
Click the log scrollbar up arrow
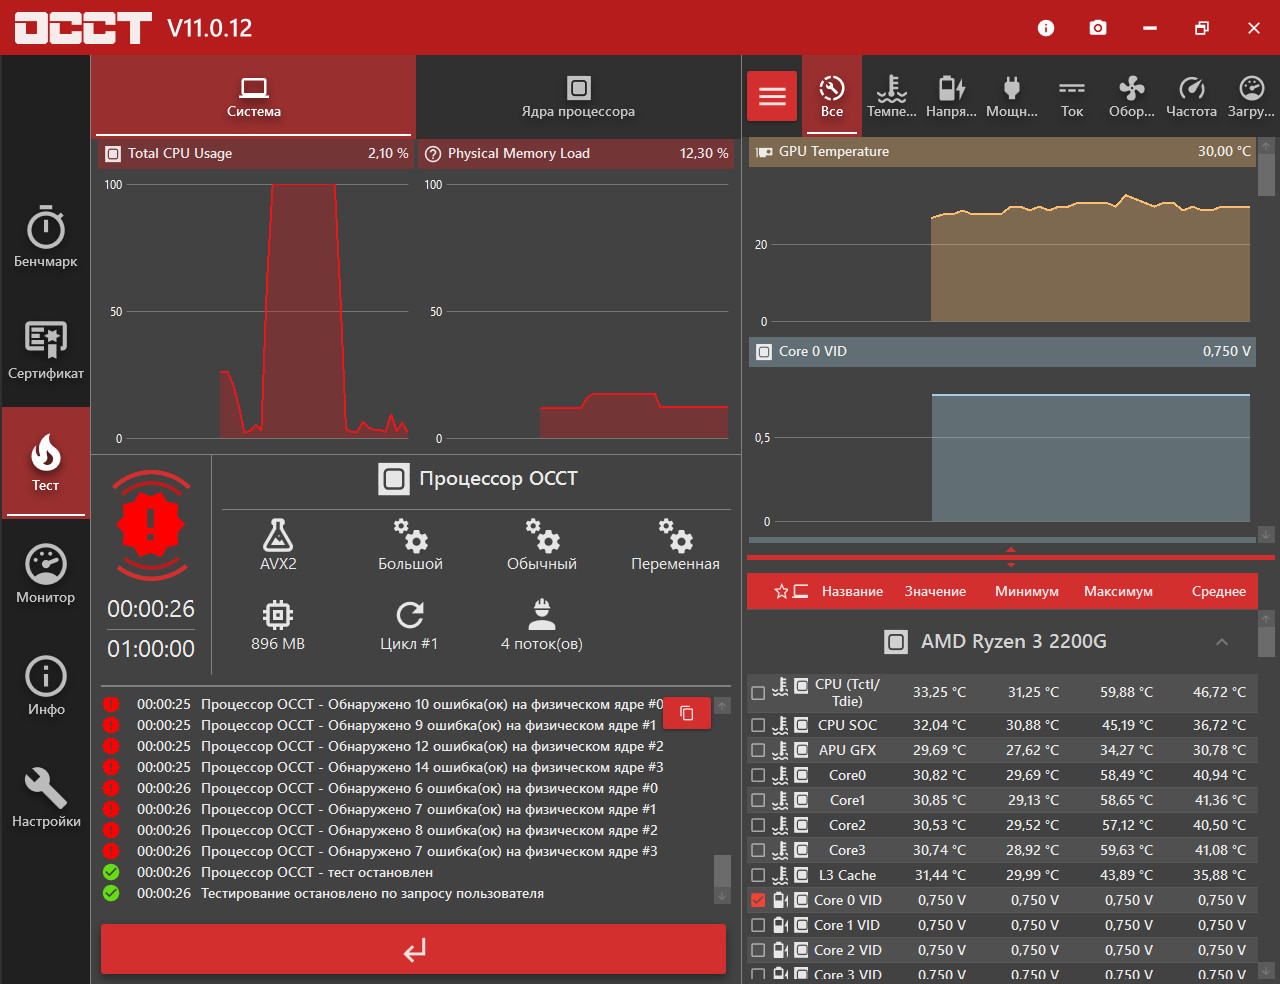point(722,706)
